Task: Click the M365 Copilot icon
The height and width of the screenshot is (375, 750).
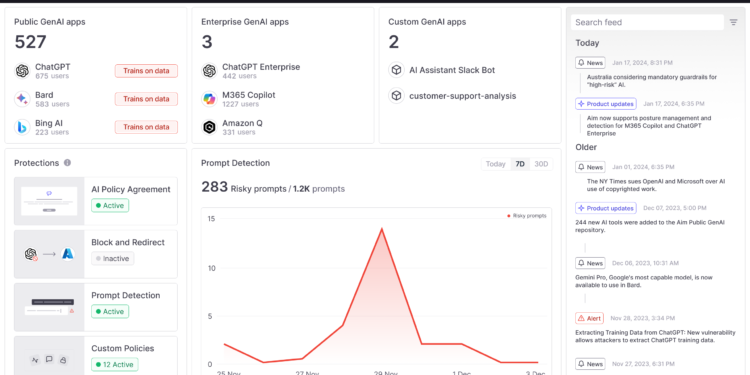Action: coord(209,99)
